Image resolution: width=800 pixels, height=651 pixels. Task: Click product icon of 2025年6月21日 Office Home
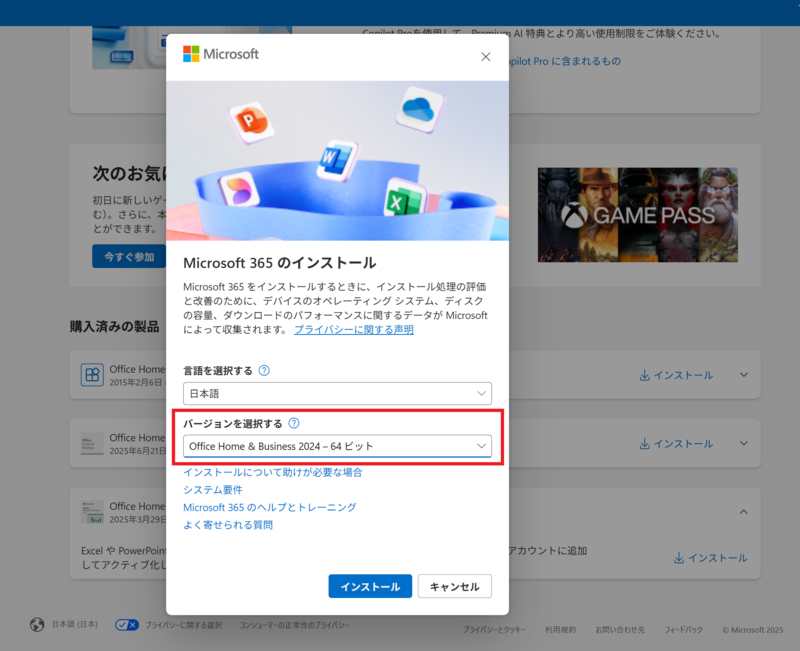pos(92,444)
